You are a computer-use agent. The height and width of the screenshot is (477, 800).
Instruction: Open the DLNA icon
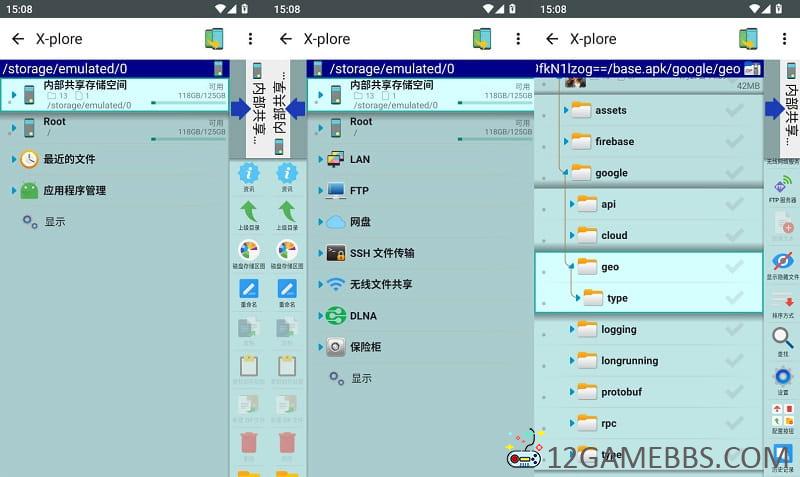(335, 316)
